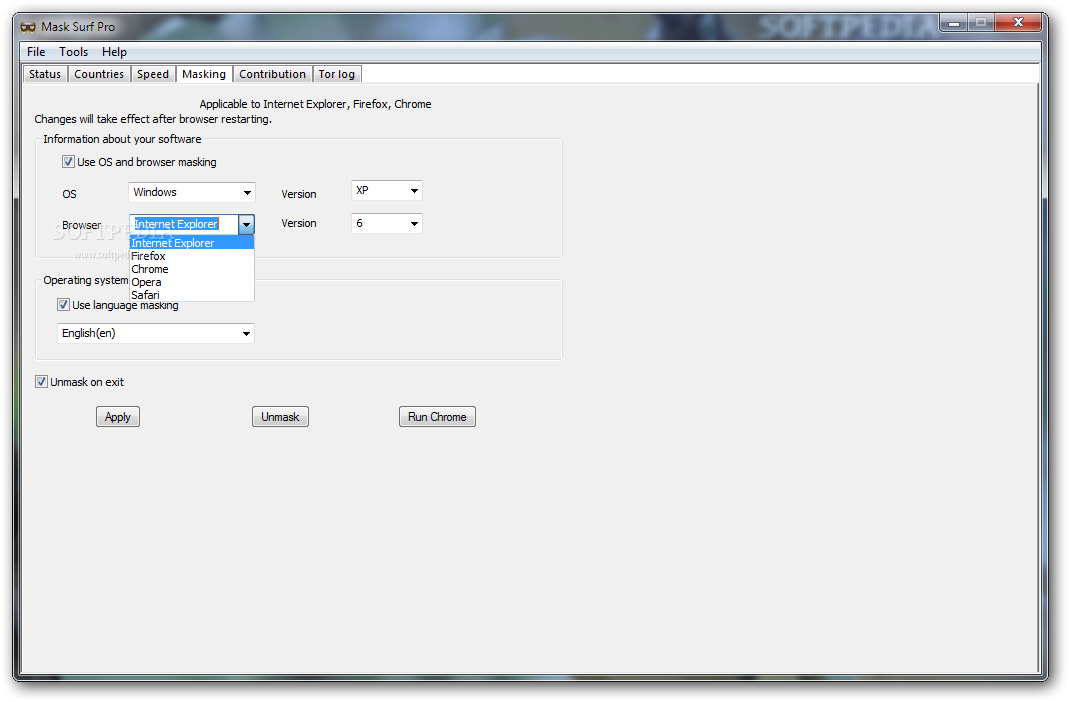Toggle Use OS and browser masking checkbox
This screenshot has height=702, width=1069.
(x=68, y=162)
